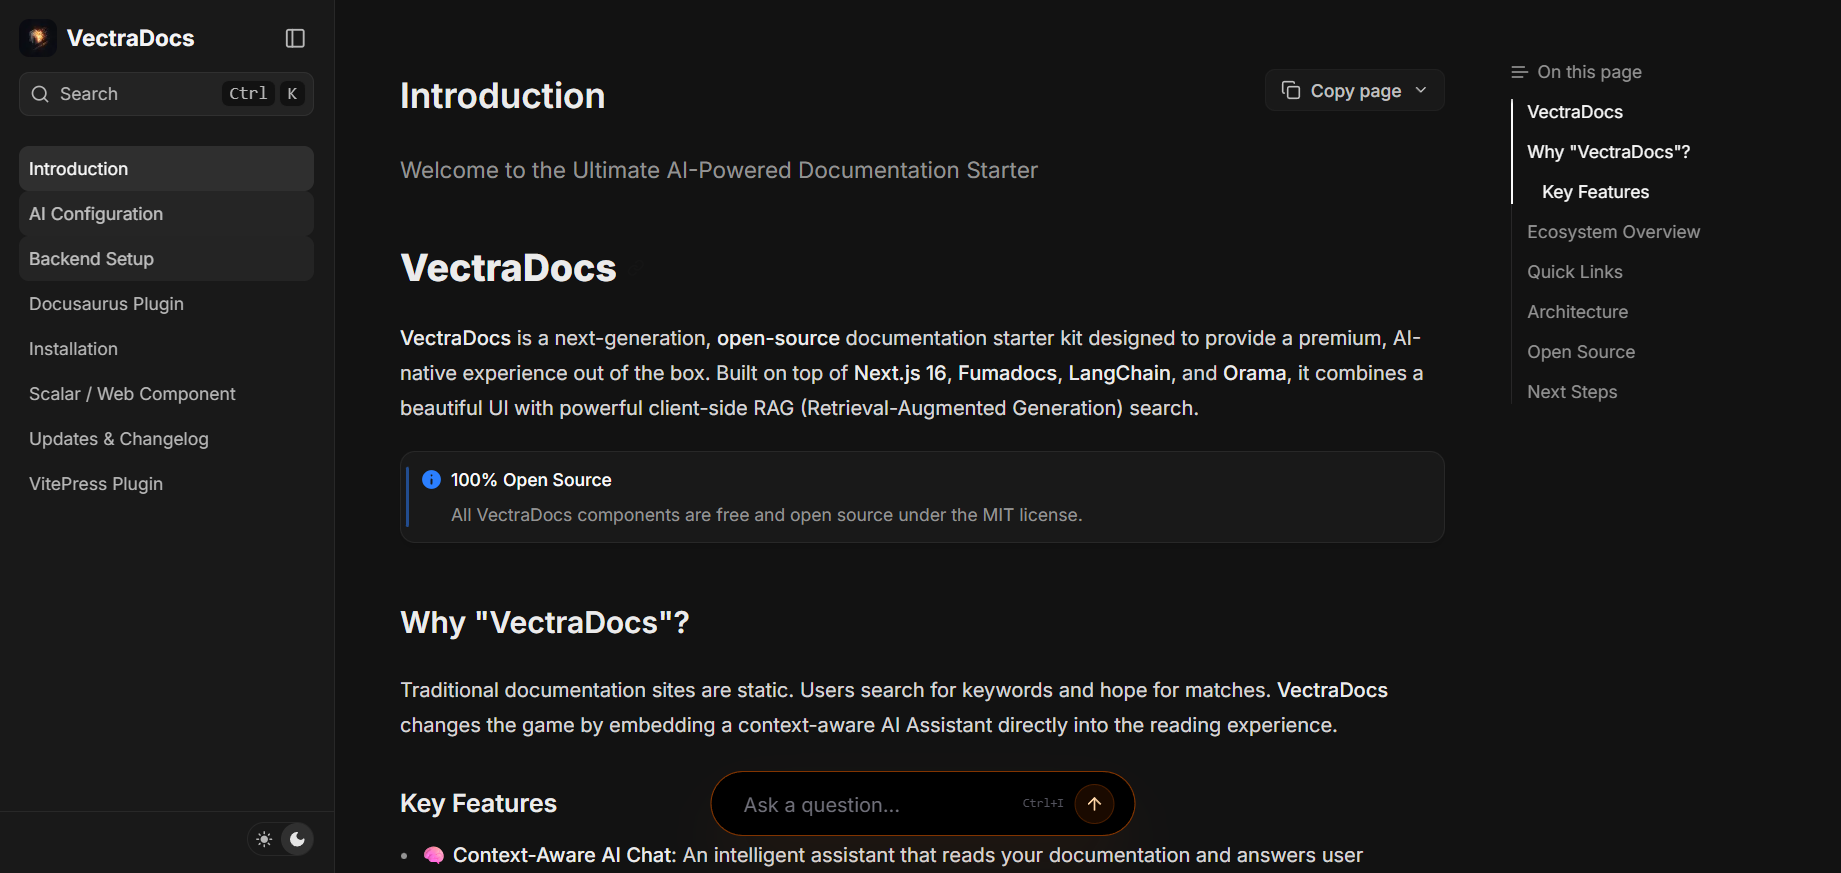Focus the Search box in sidebar

click(166, 94)
